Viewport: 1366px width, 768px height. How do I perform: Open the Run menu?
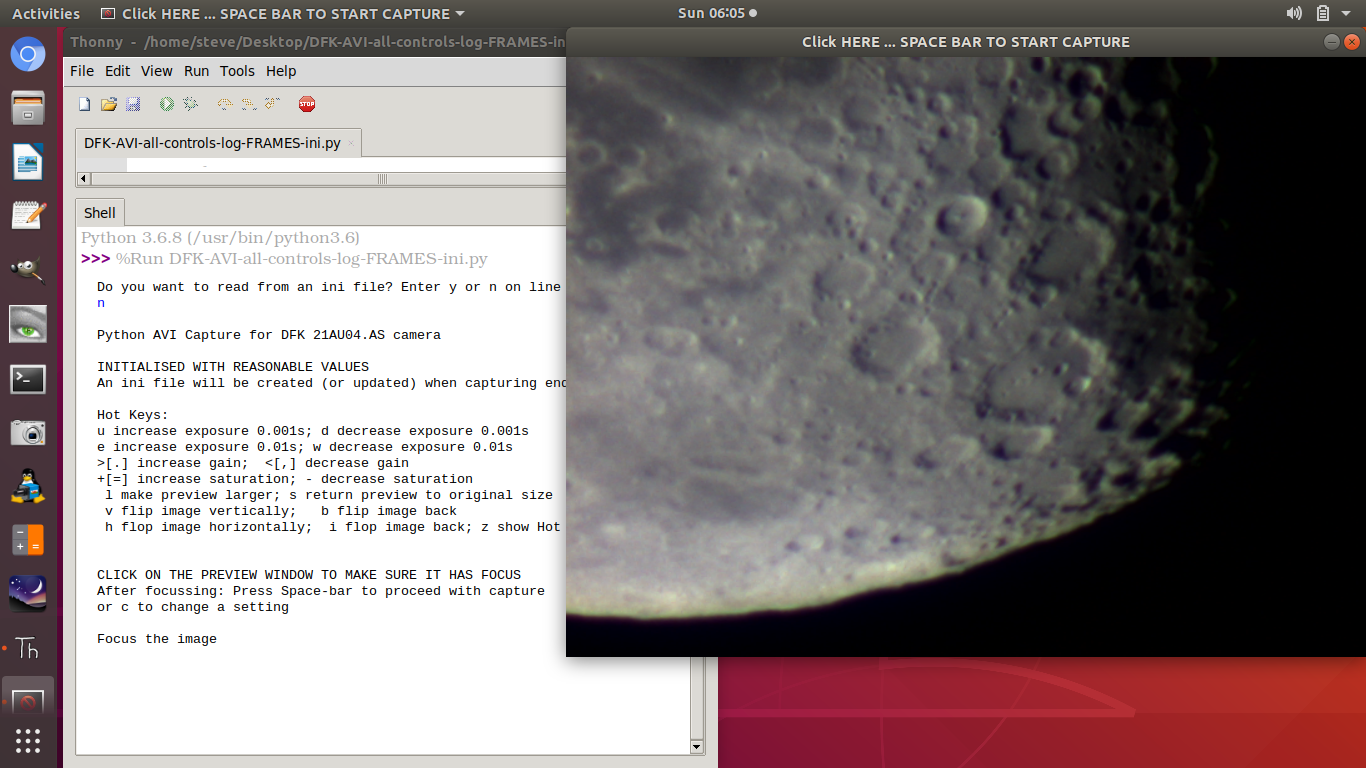[196, 71]
